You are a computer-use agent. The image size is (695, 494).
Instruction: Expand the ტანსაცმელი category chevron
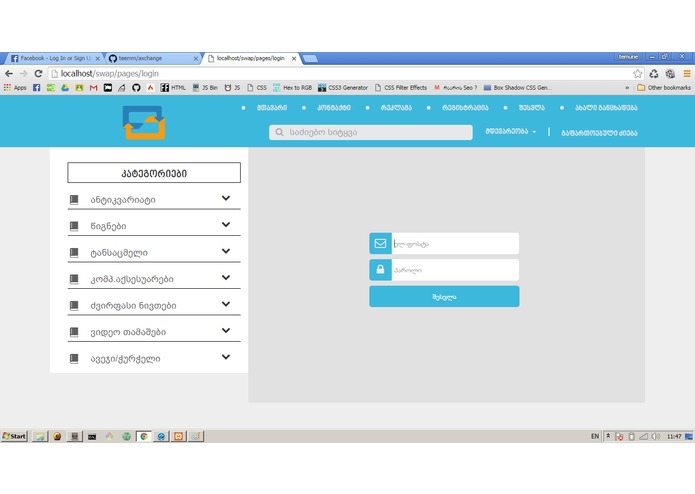226,251
